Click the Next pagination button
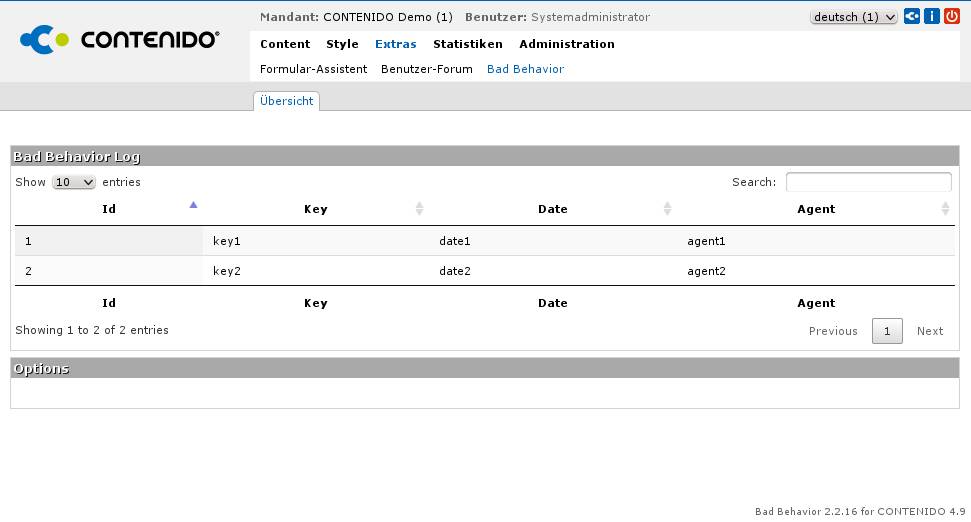 (929, 331)
